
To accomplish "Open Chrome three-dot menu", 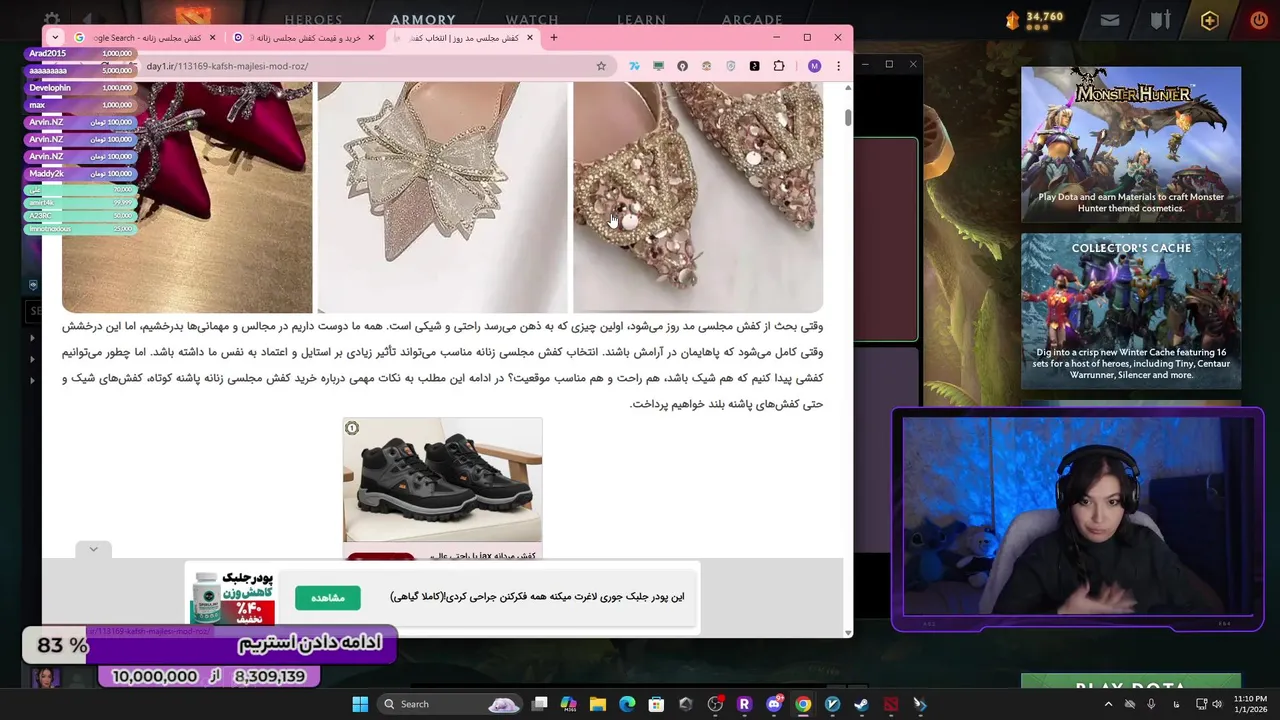I will point(838,66).
